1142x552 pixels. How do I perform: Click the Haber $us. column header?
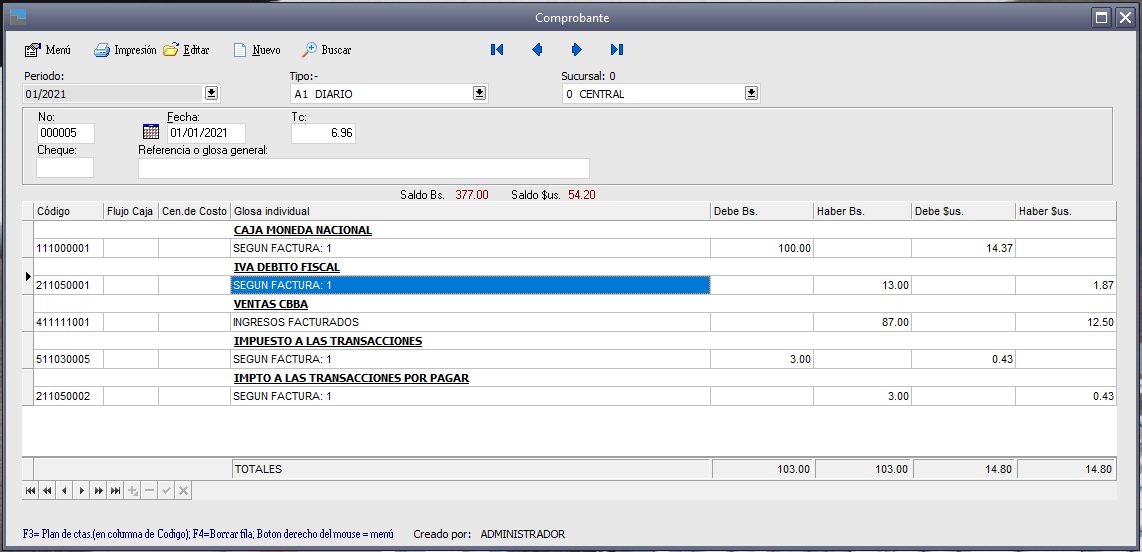click(x=1066, y=211)
